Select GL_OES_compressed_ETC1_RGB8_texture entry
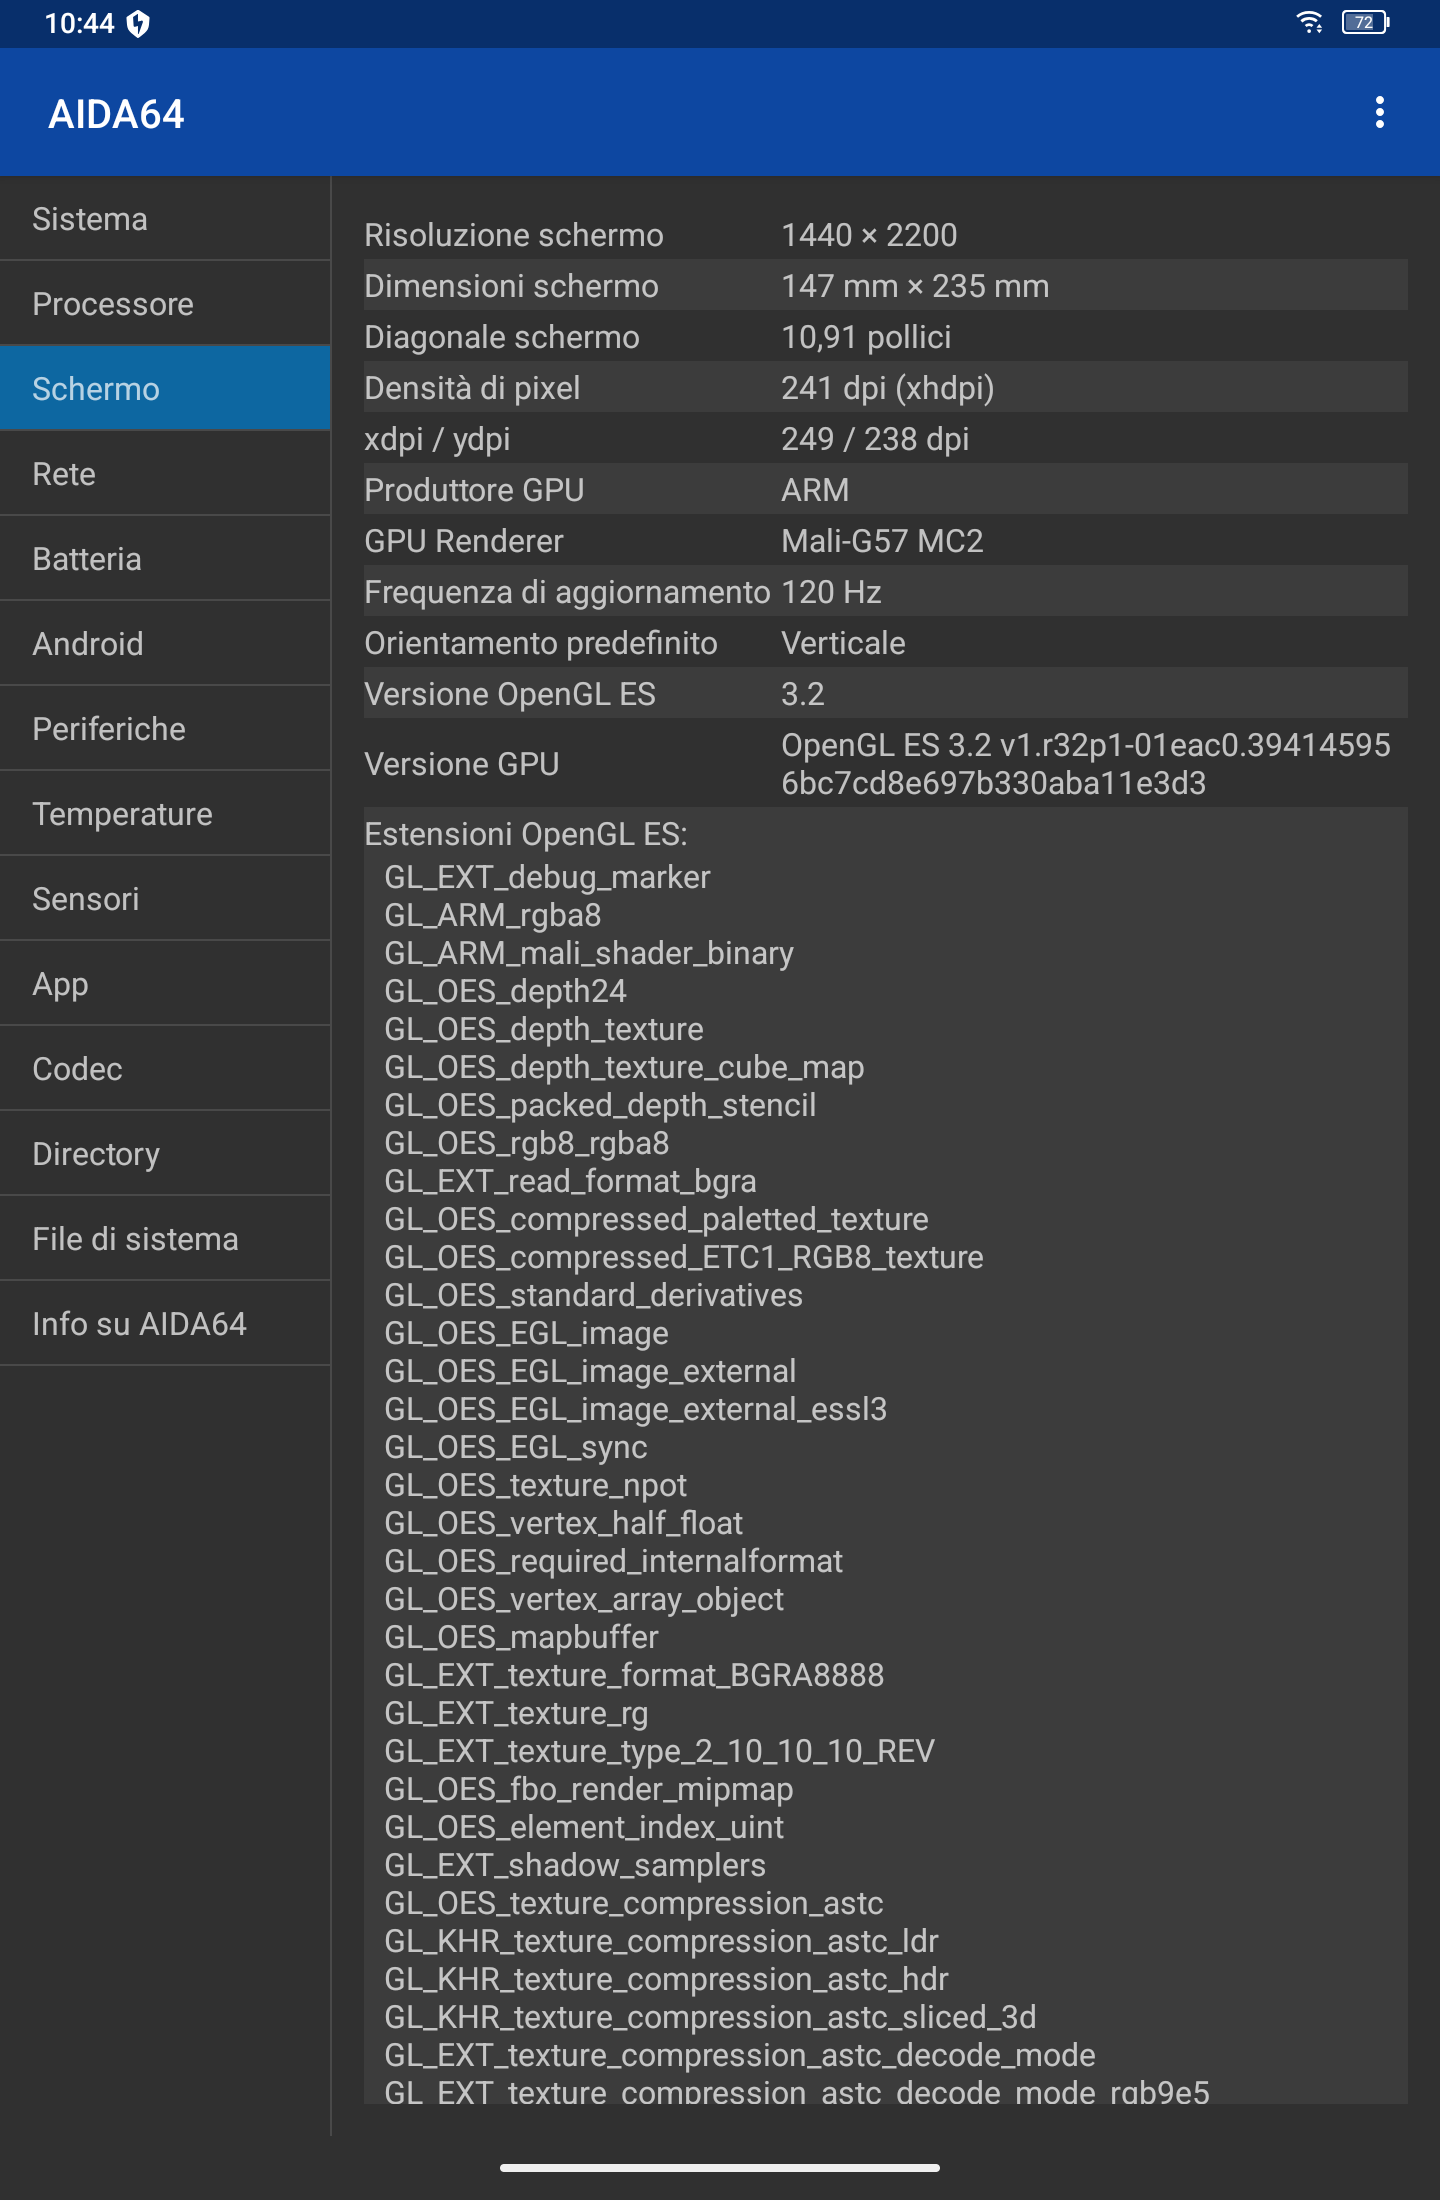This screenshot has width=1440, height=2200. click(x=684, y=1257)
